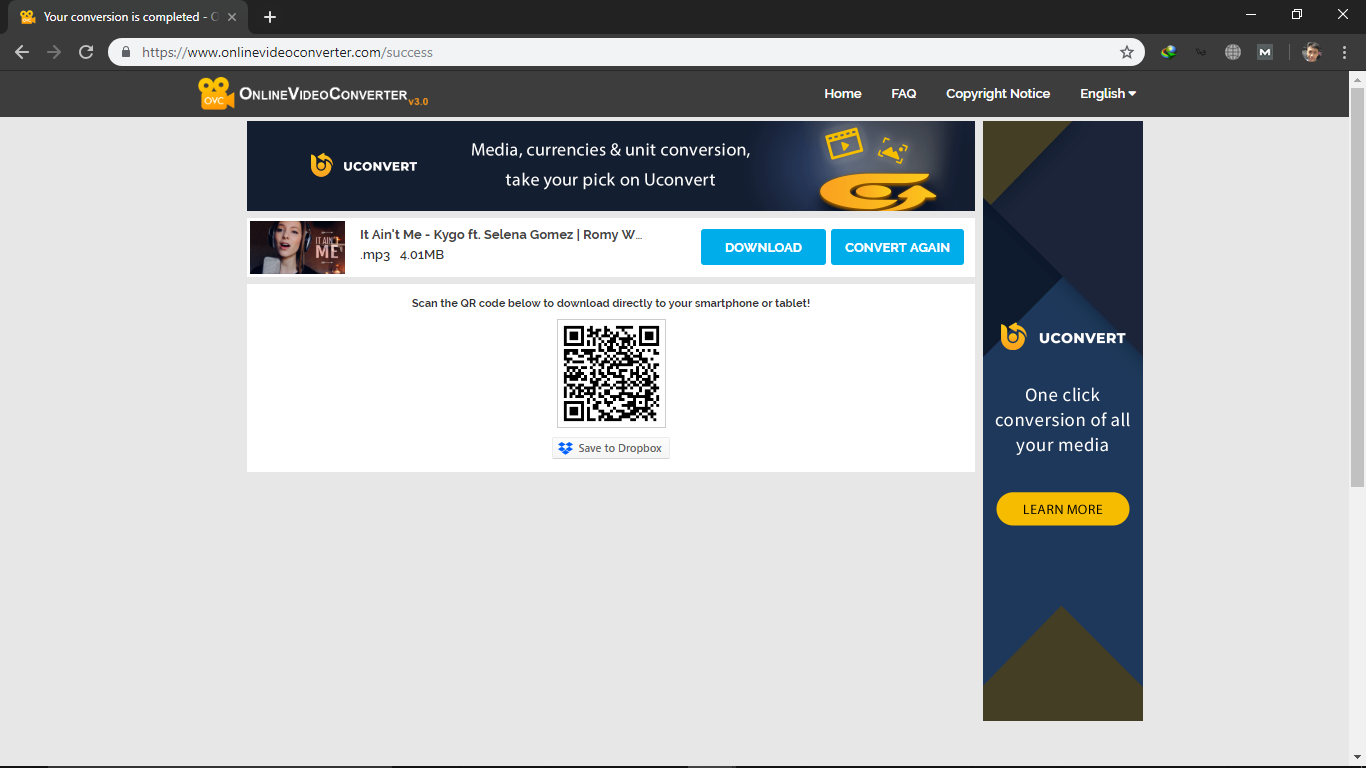This screenshot has height=768, width=1366.
Task: Open the grey globe extension
Action: point(1233,52)
